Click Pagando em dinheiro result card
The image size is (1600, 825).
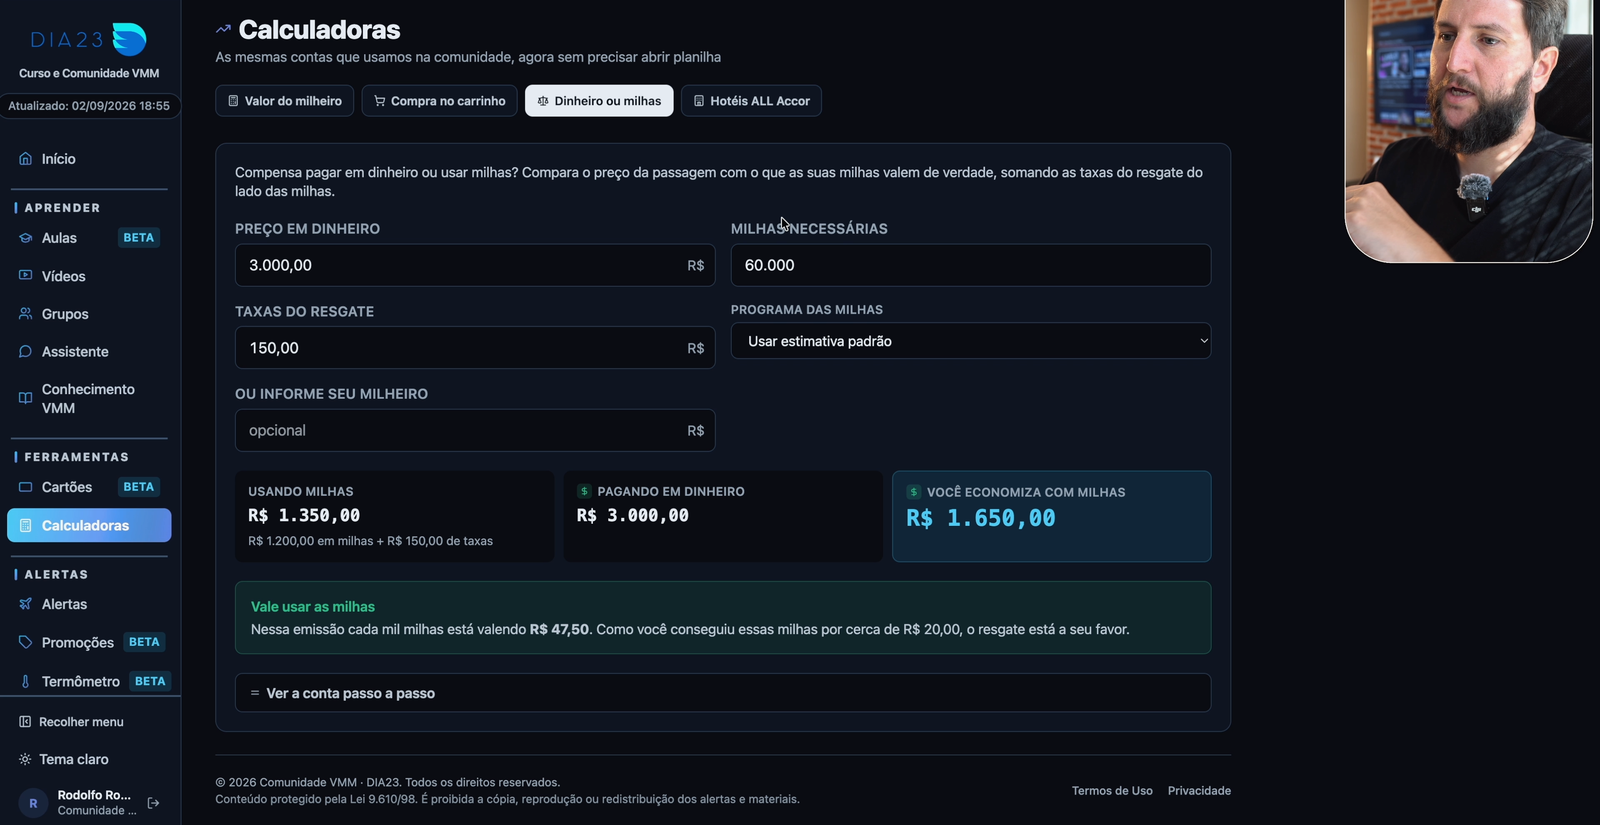(723, 516)
